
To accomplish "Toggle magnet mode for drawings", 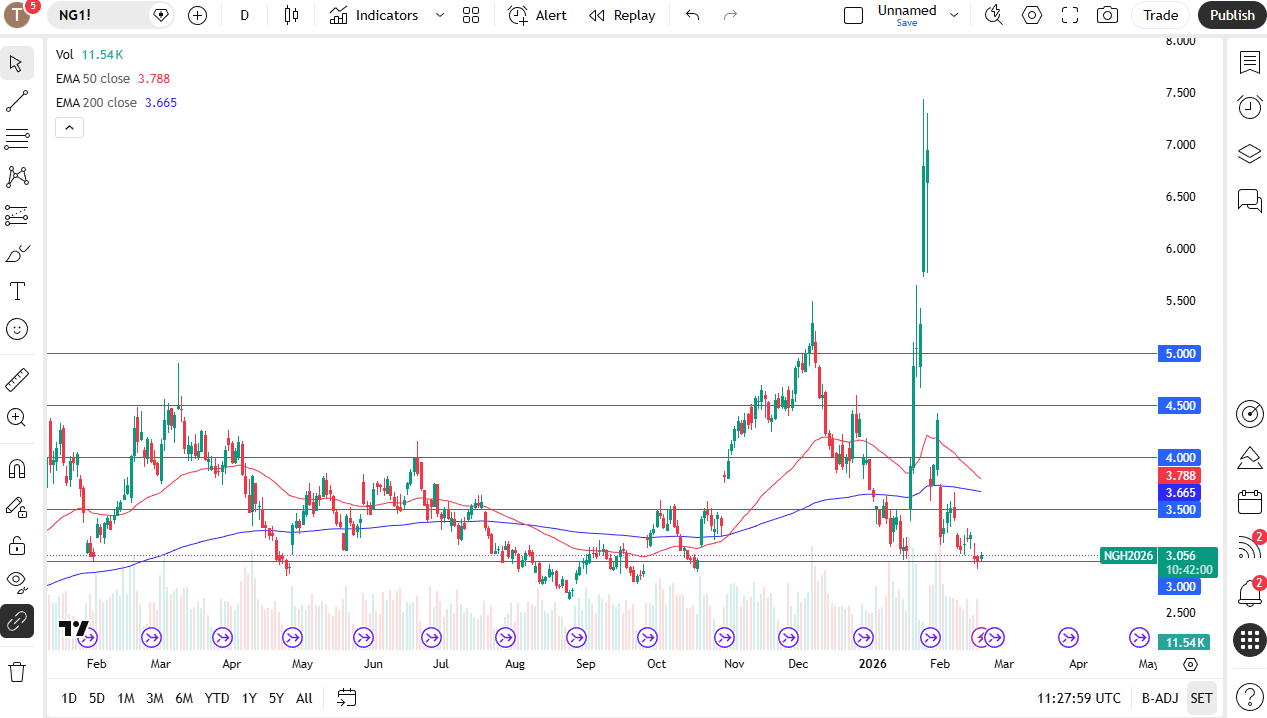I will pos(17,469).
